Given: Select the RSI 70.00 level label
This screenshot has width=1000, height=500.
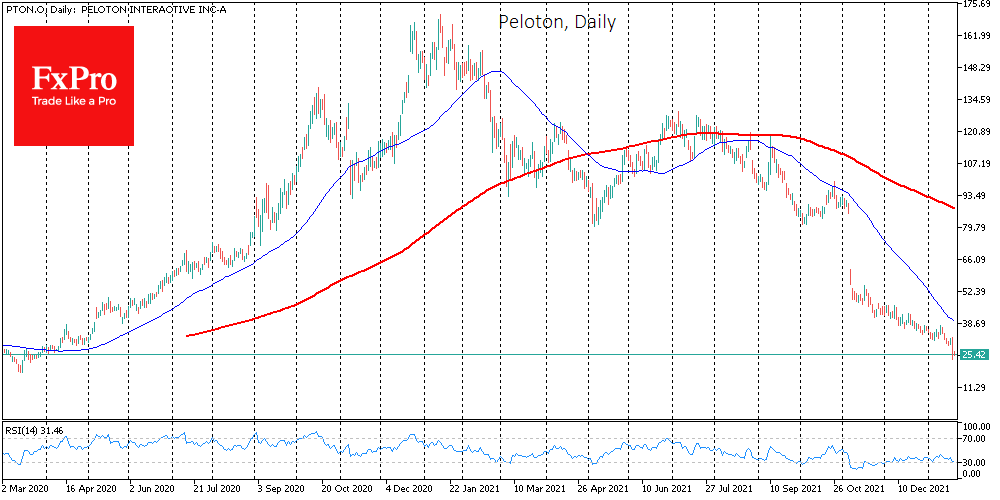Looking at the screenshot, I should tap(976, 439).
